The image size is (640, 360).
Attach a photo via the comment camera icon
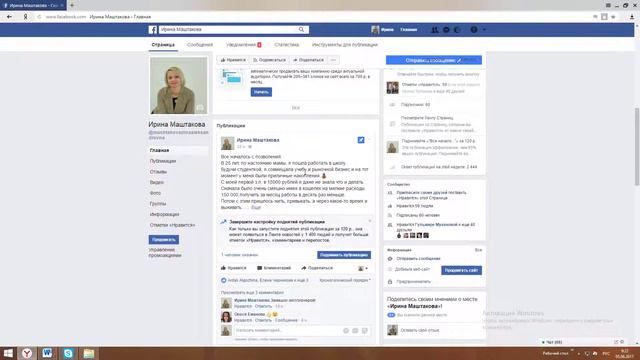[355, 330]
